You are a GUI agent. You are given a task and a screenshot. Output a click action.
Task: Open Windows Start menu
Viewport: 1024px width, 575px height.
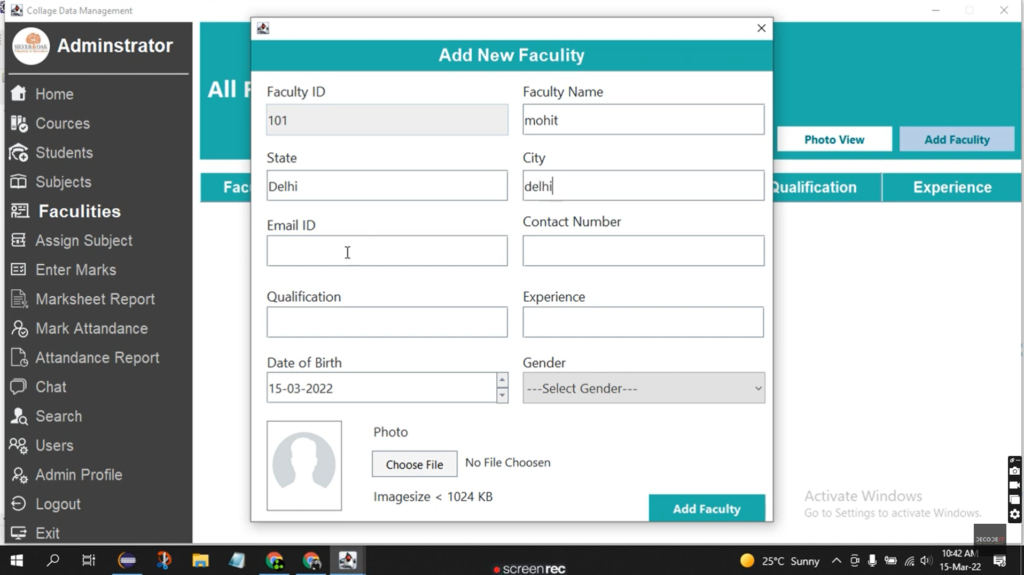[x=16, y=560]
